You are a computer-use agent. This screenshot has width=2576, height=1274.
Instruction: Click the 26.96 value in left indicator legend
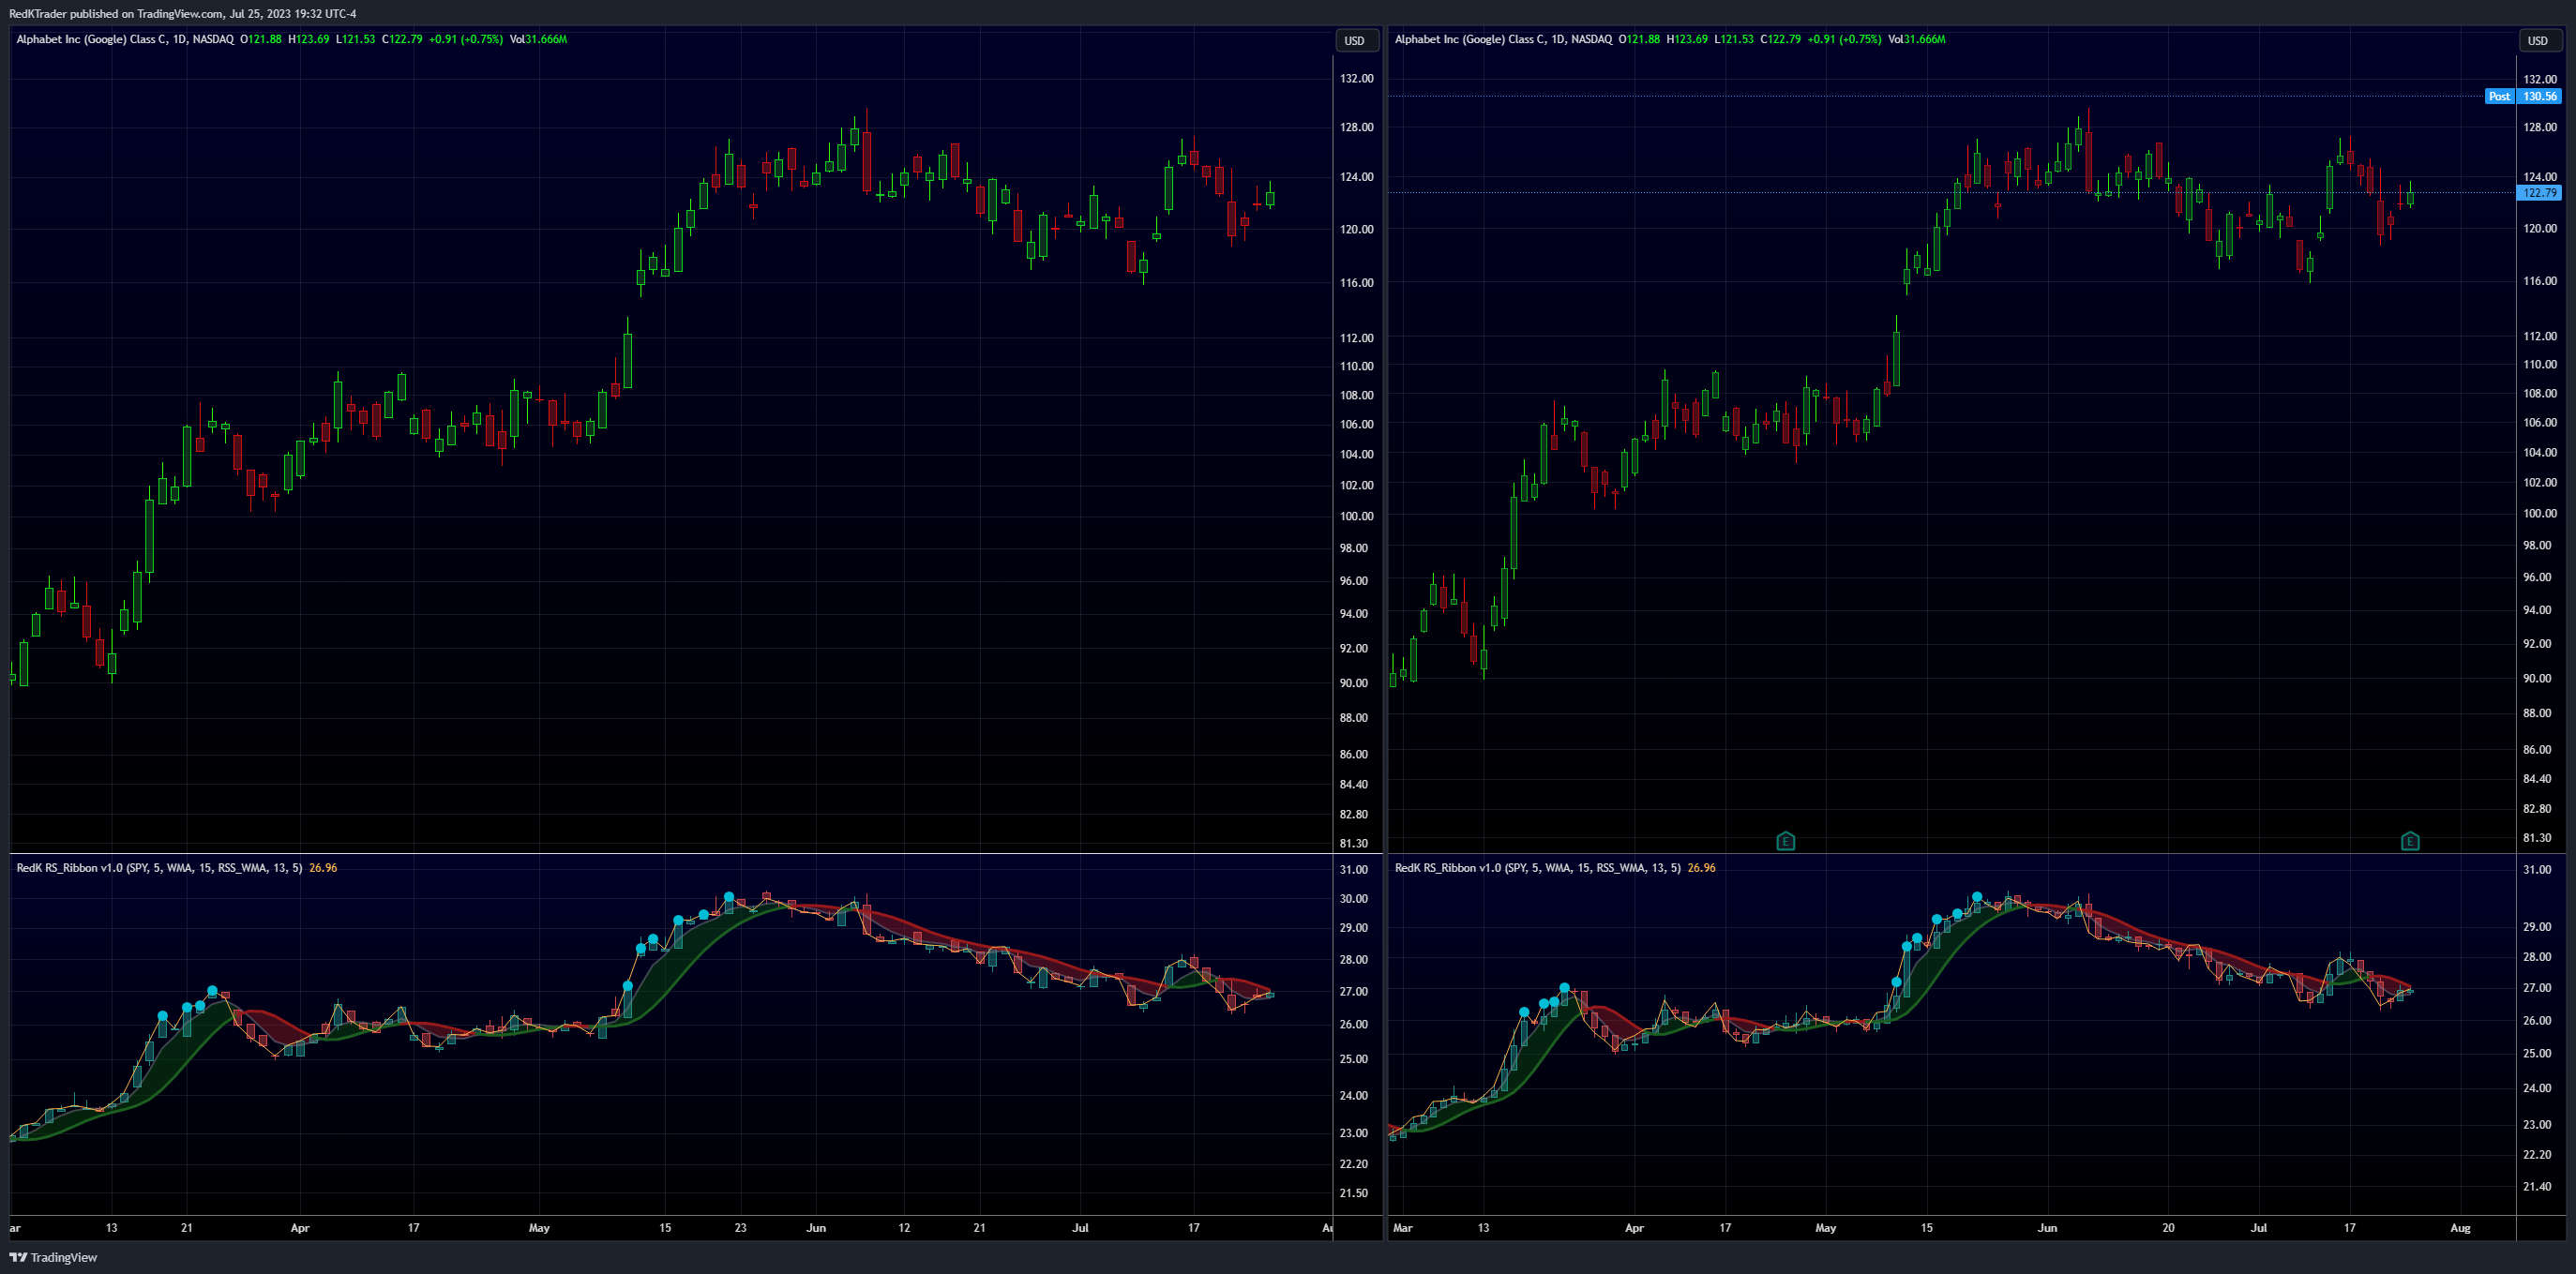click(x=323, y=867)
